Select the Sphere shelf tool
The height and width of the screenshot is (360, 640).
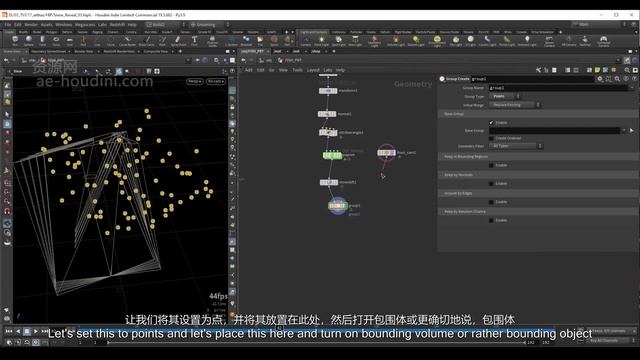(29, 40)
